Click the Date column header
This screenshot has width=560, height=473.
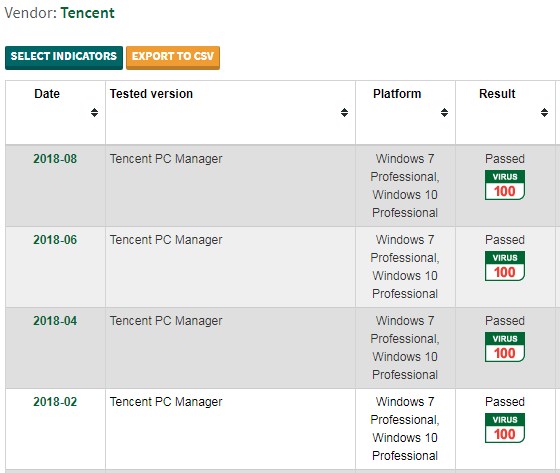pyautogui.click(x=47, y=94)
